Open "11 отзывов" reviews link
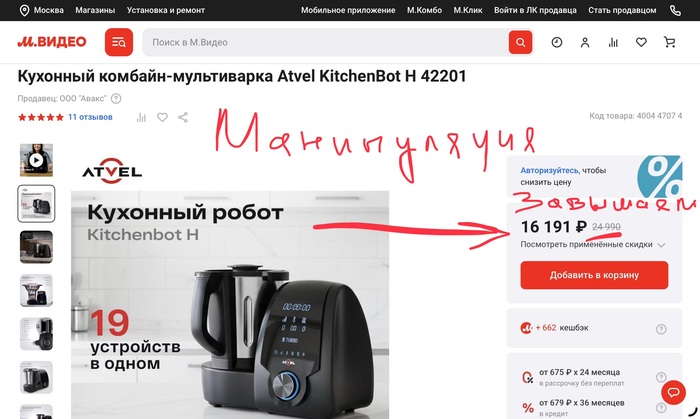Image resolution: width=700 pixels, height=419 pixels. tap(90, 117)
